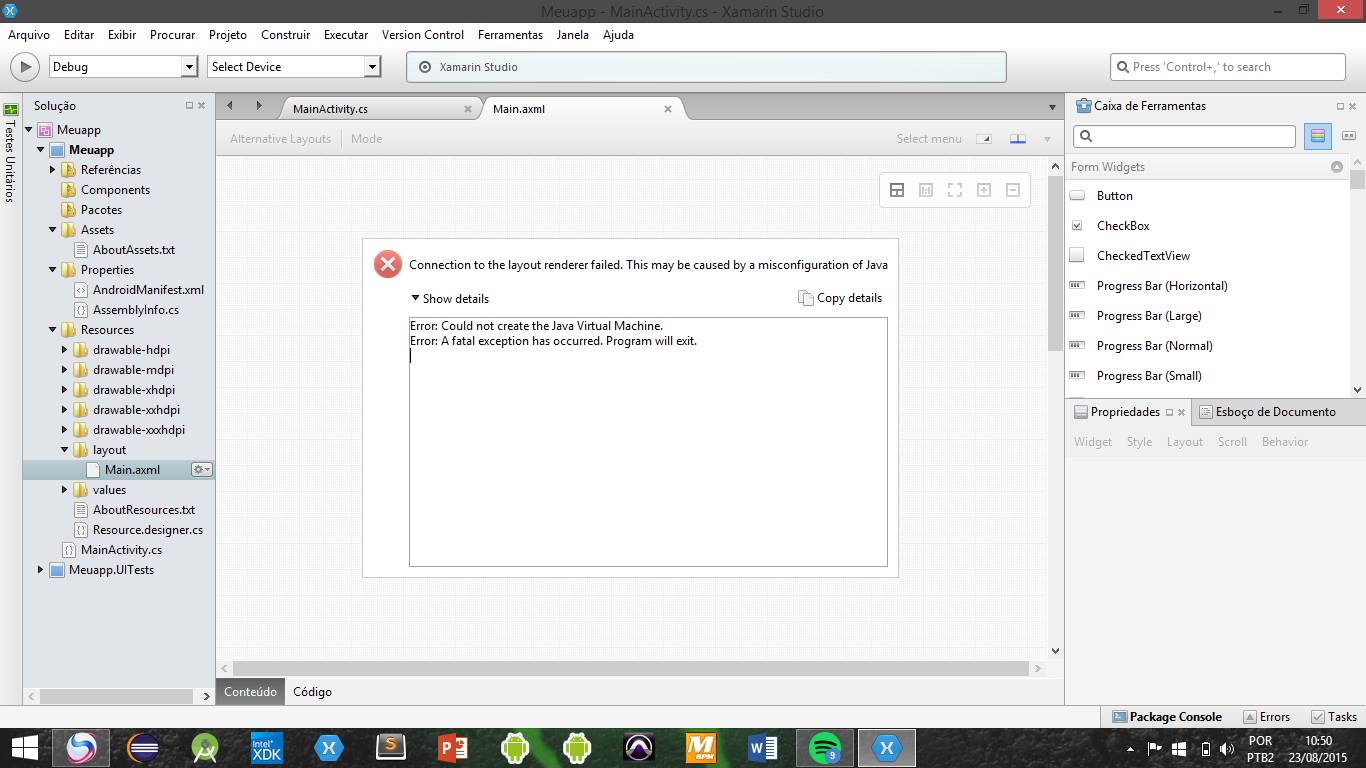Image resolution: width=1366 pixels, height=768 pixels.
Task: Select AndroidManifest.xml in the tree
Action: coord(148,290)
